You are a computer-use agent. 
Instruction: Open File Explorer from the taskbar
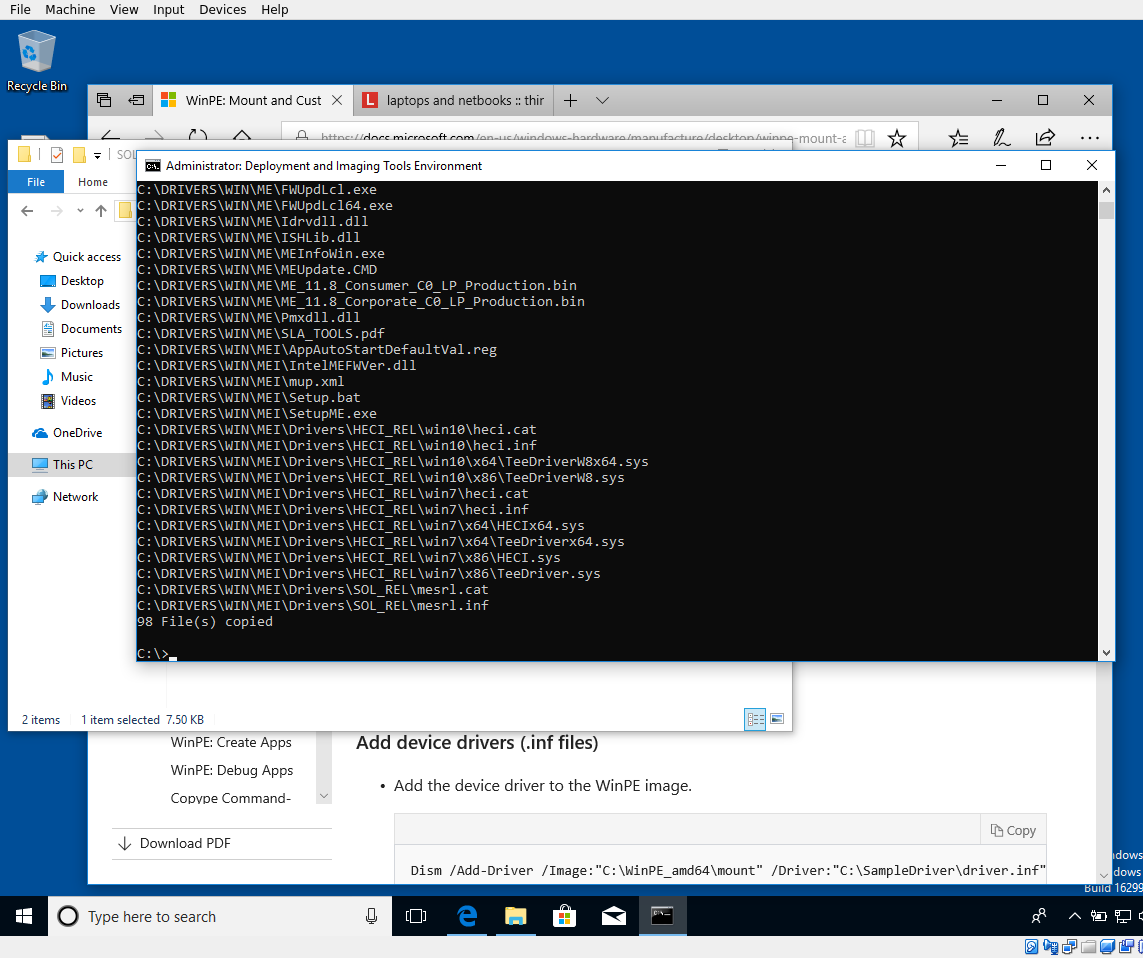click(516, 916)
